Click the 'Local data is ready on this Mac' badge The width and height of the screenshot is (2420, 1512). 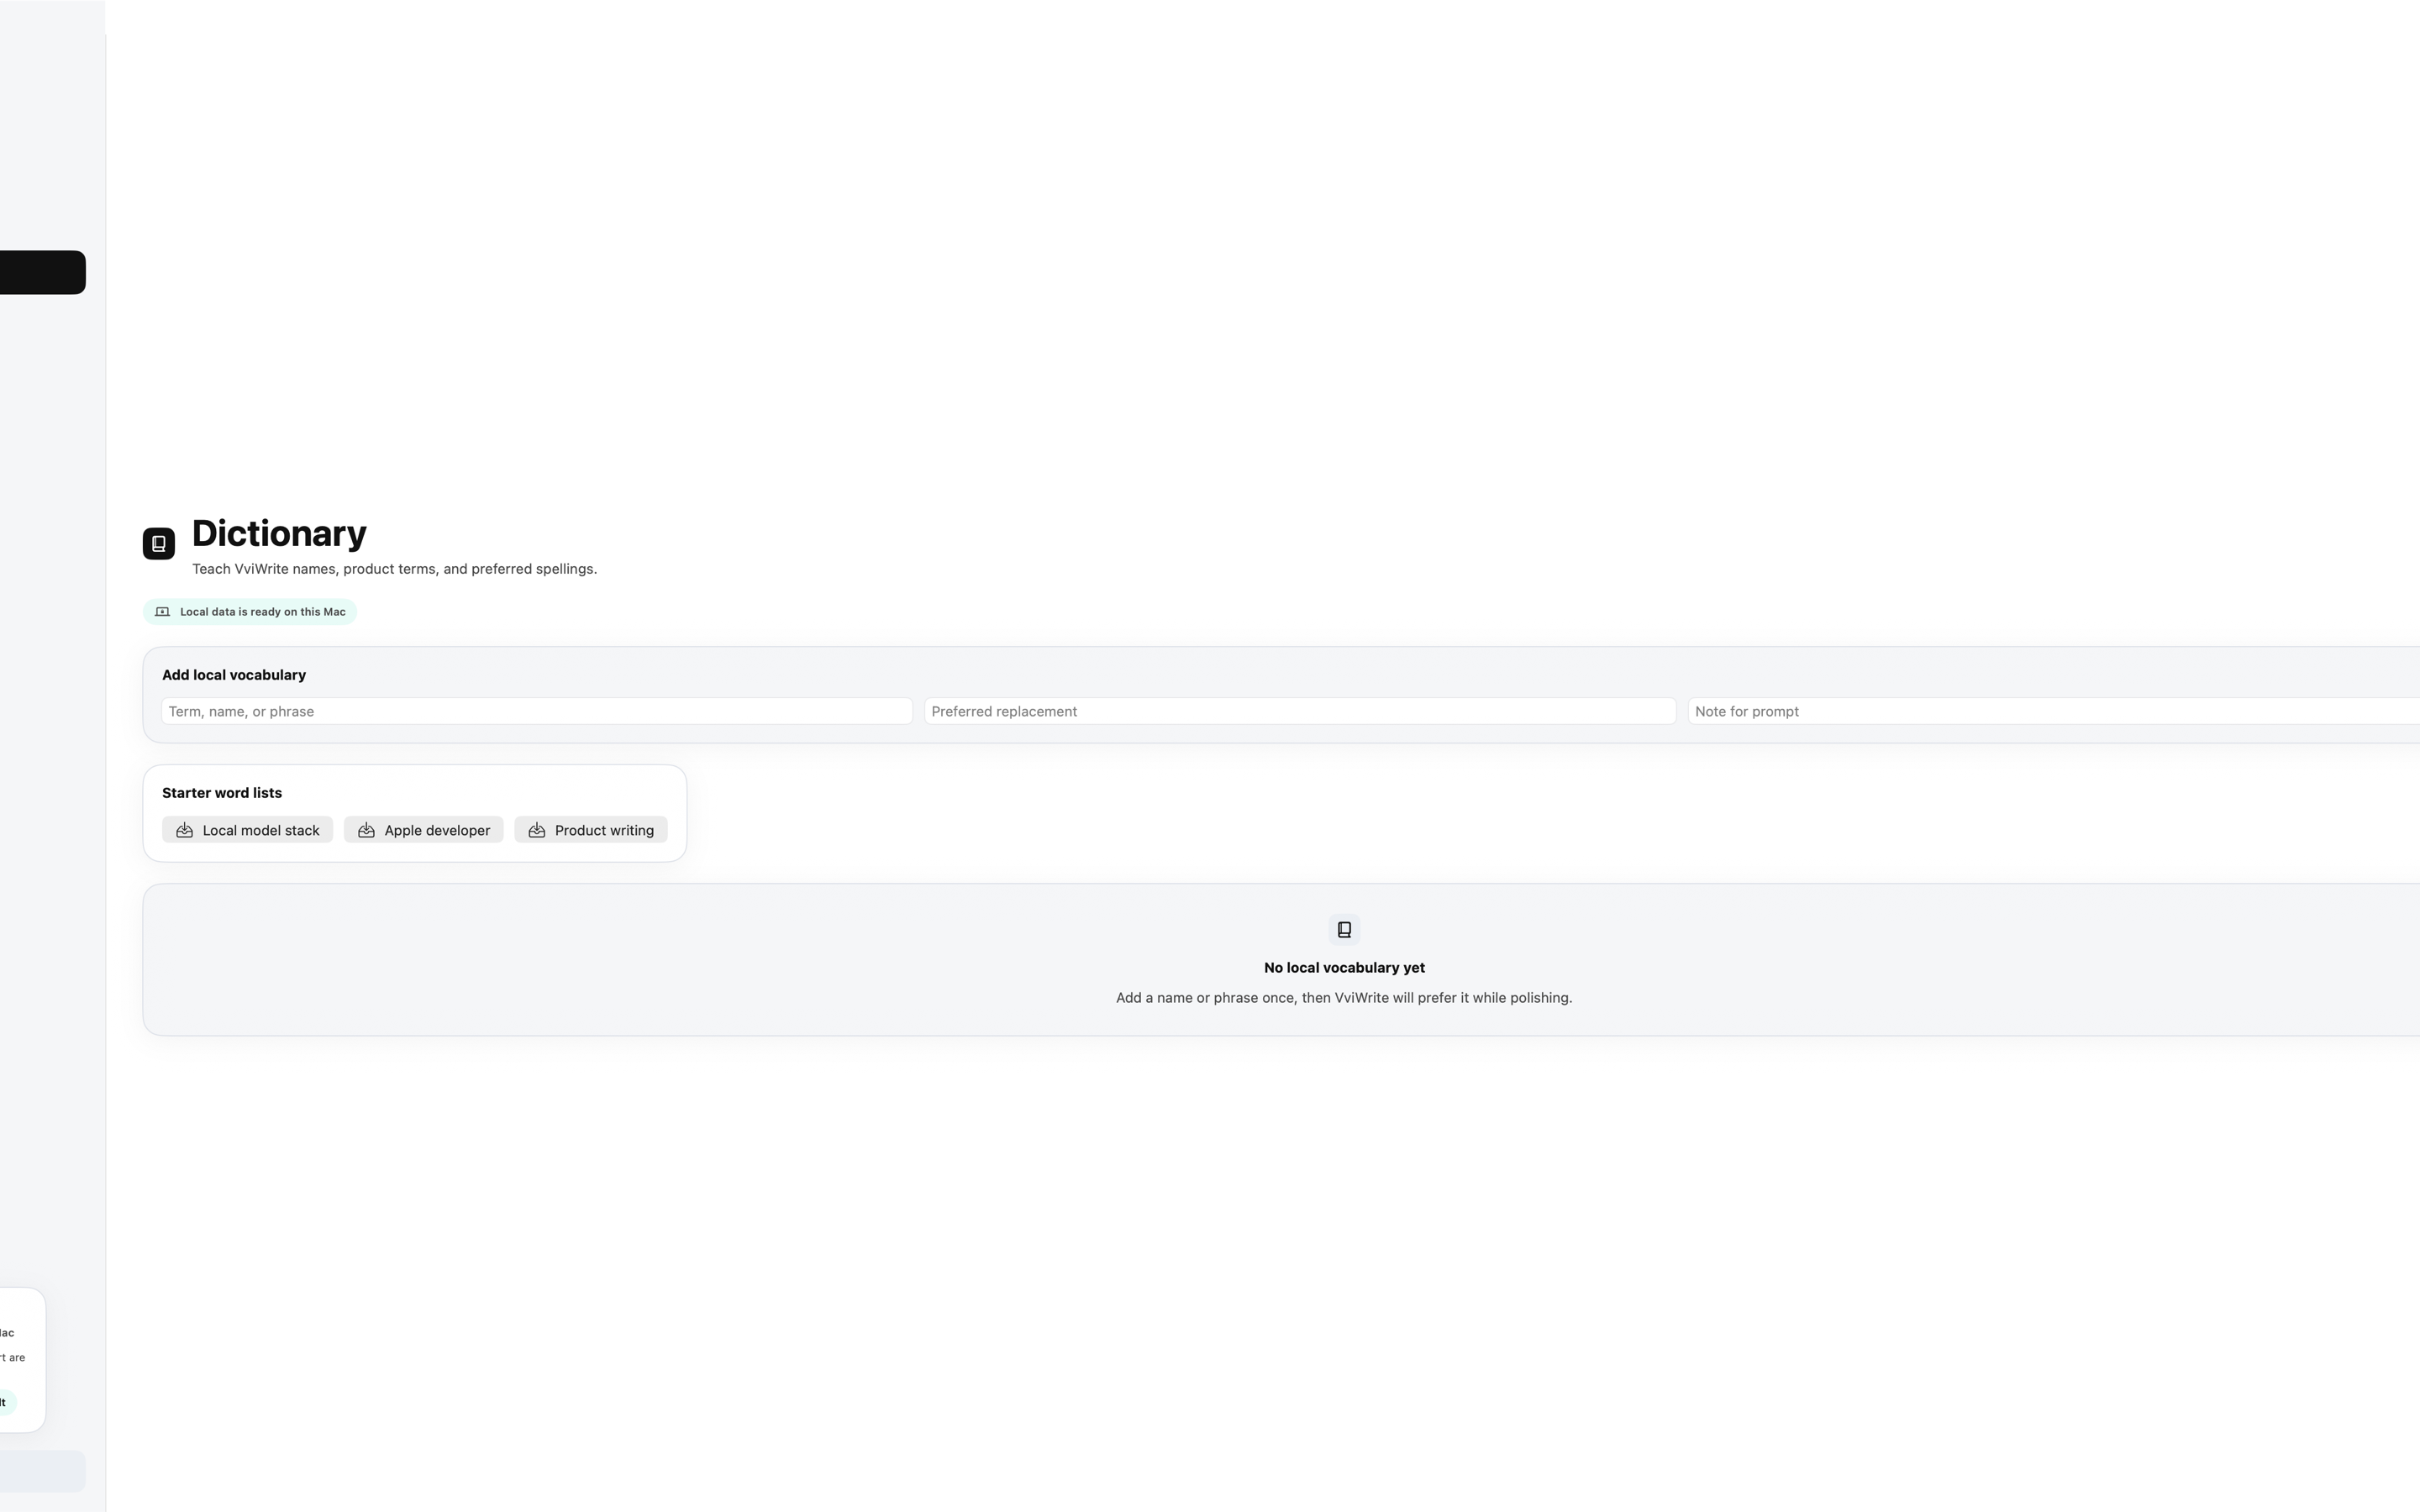point(250,612)
